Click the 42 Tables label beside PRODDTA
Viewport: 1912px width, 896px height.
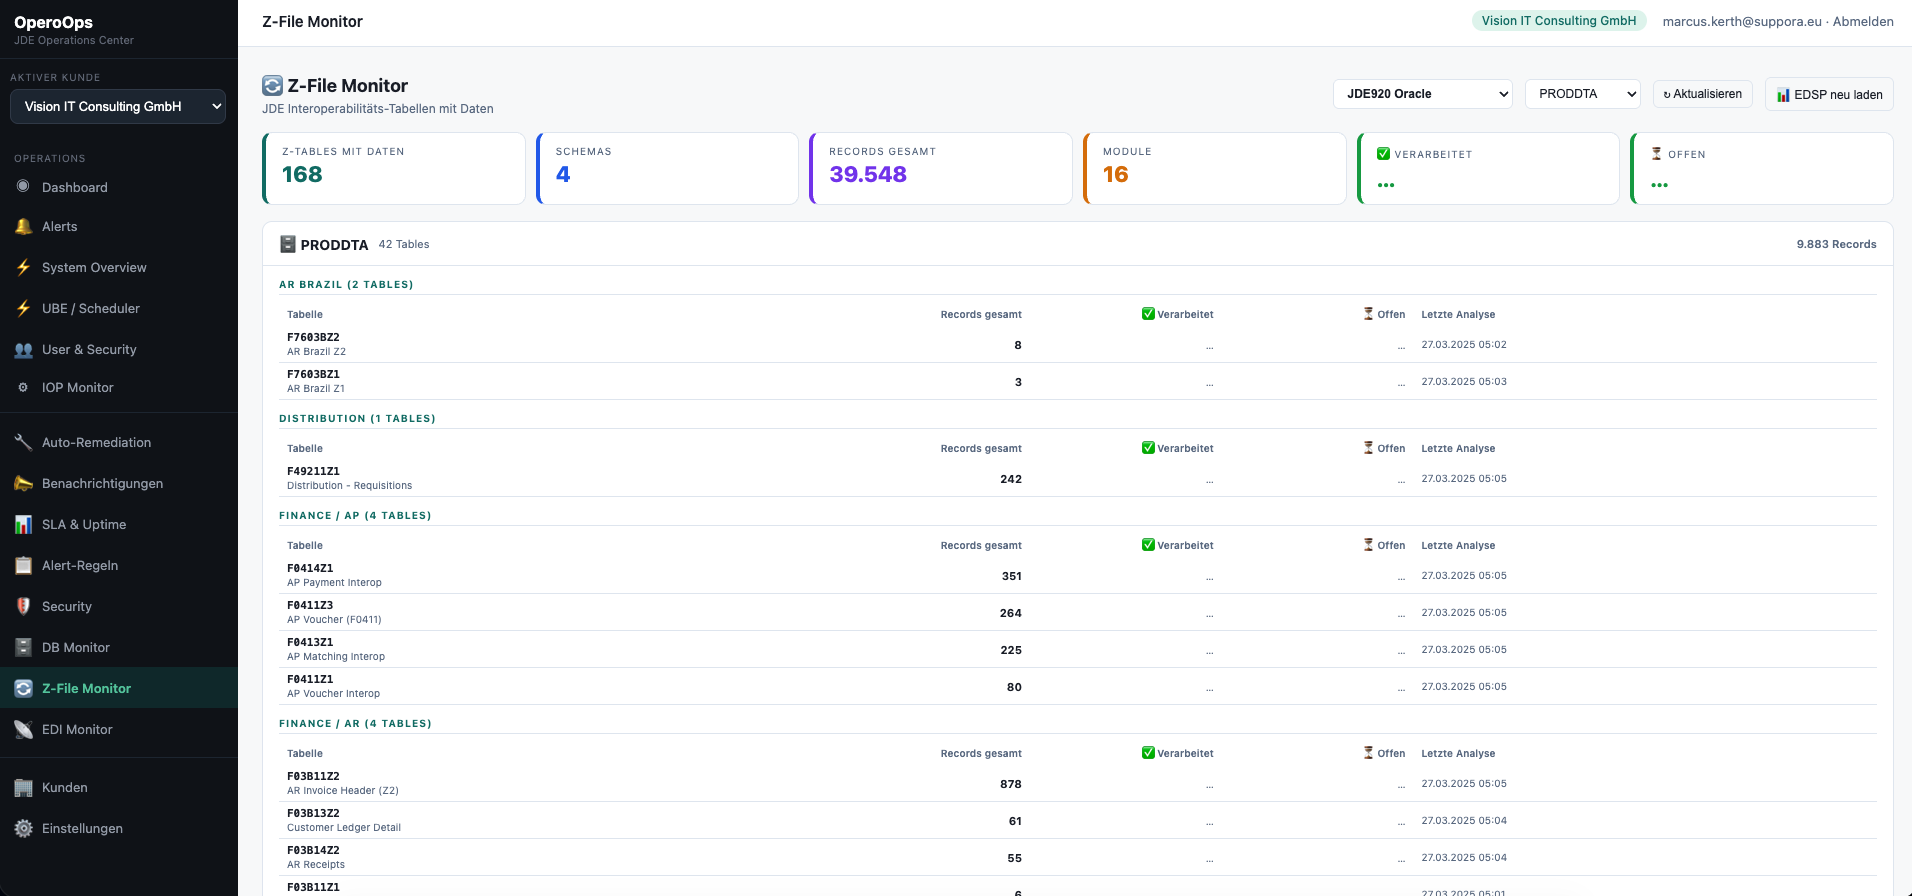pos(404,244)
